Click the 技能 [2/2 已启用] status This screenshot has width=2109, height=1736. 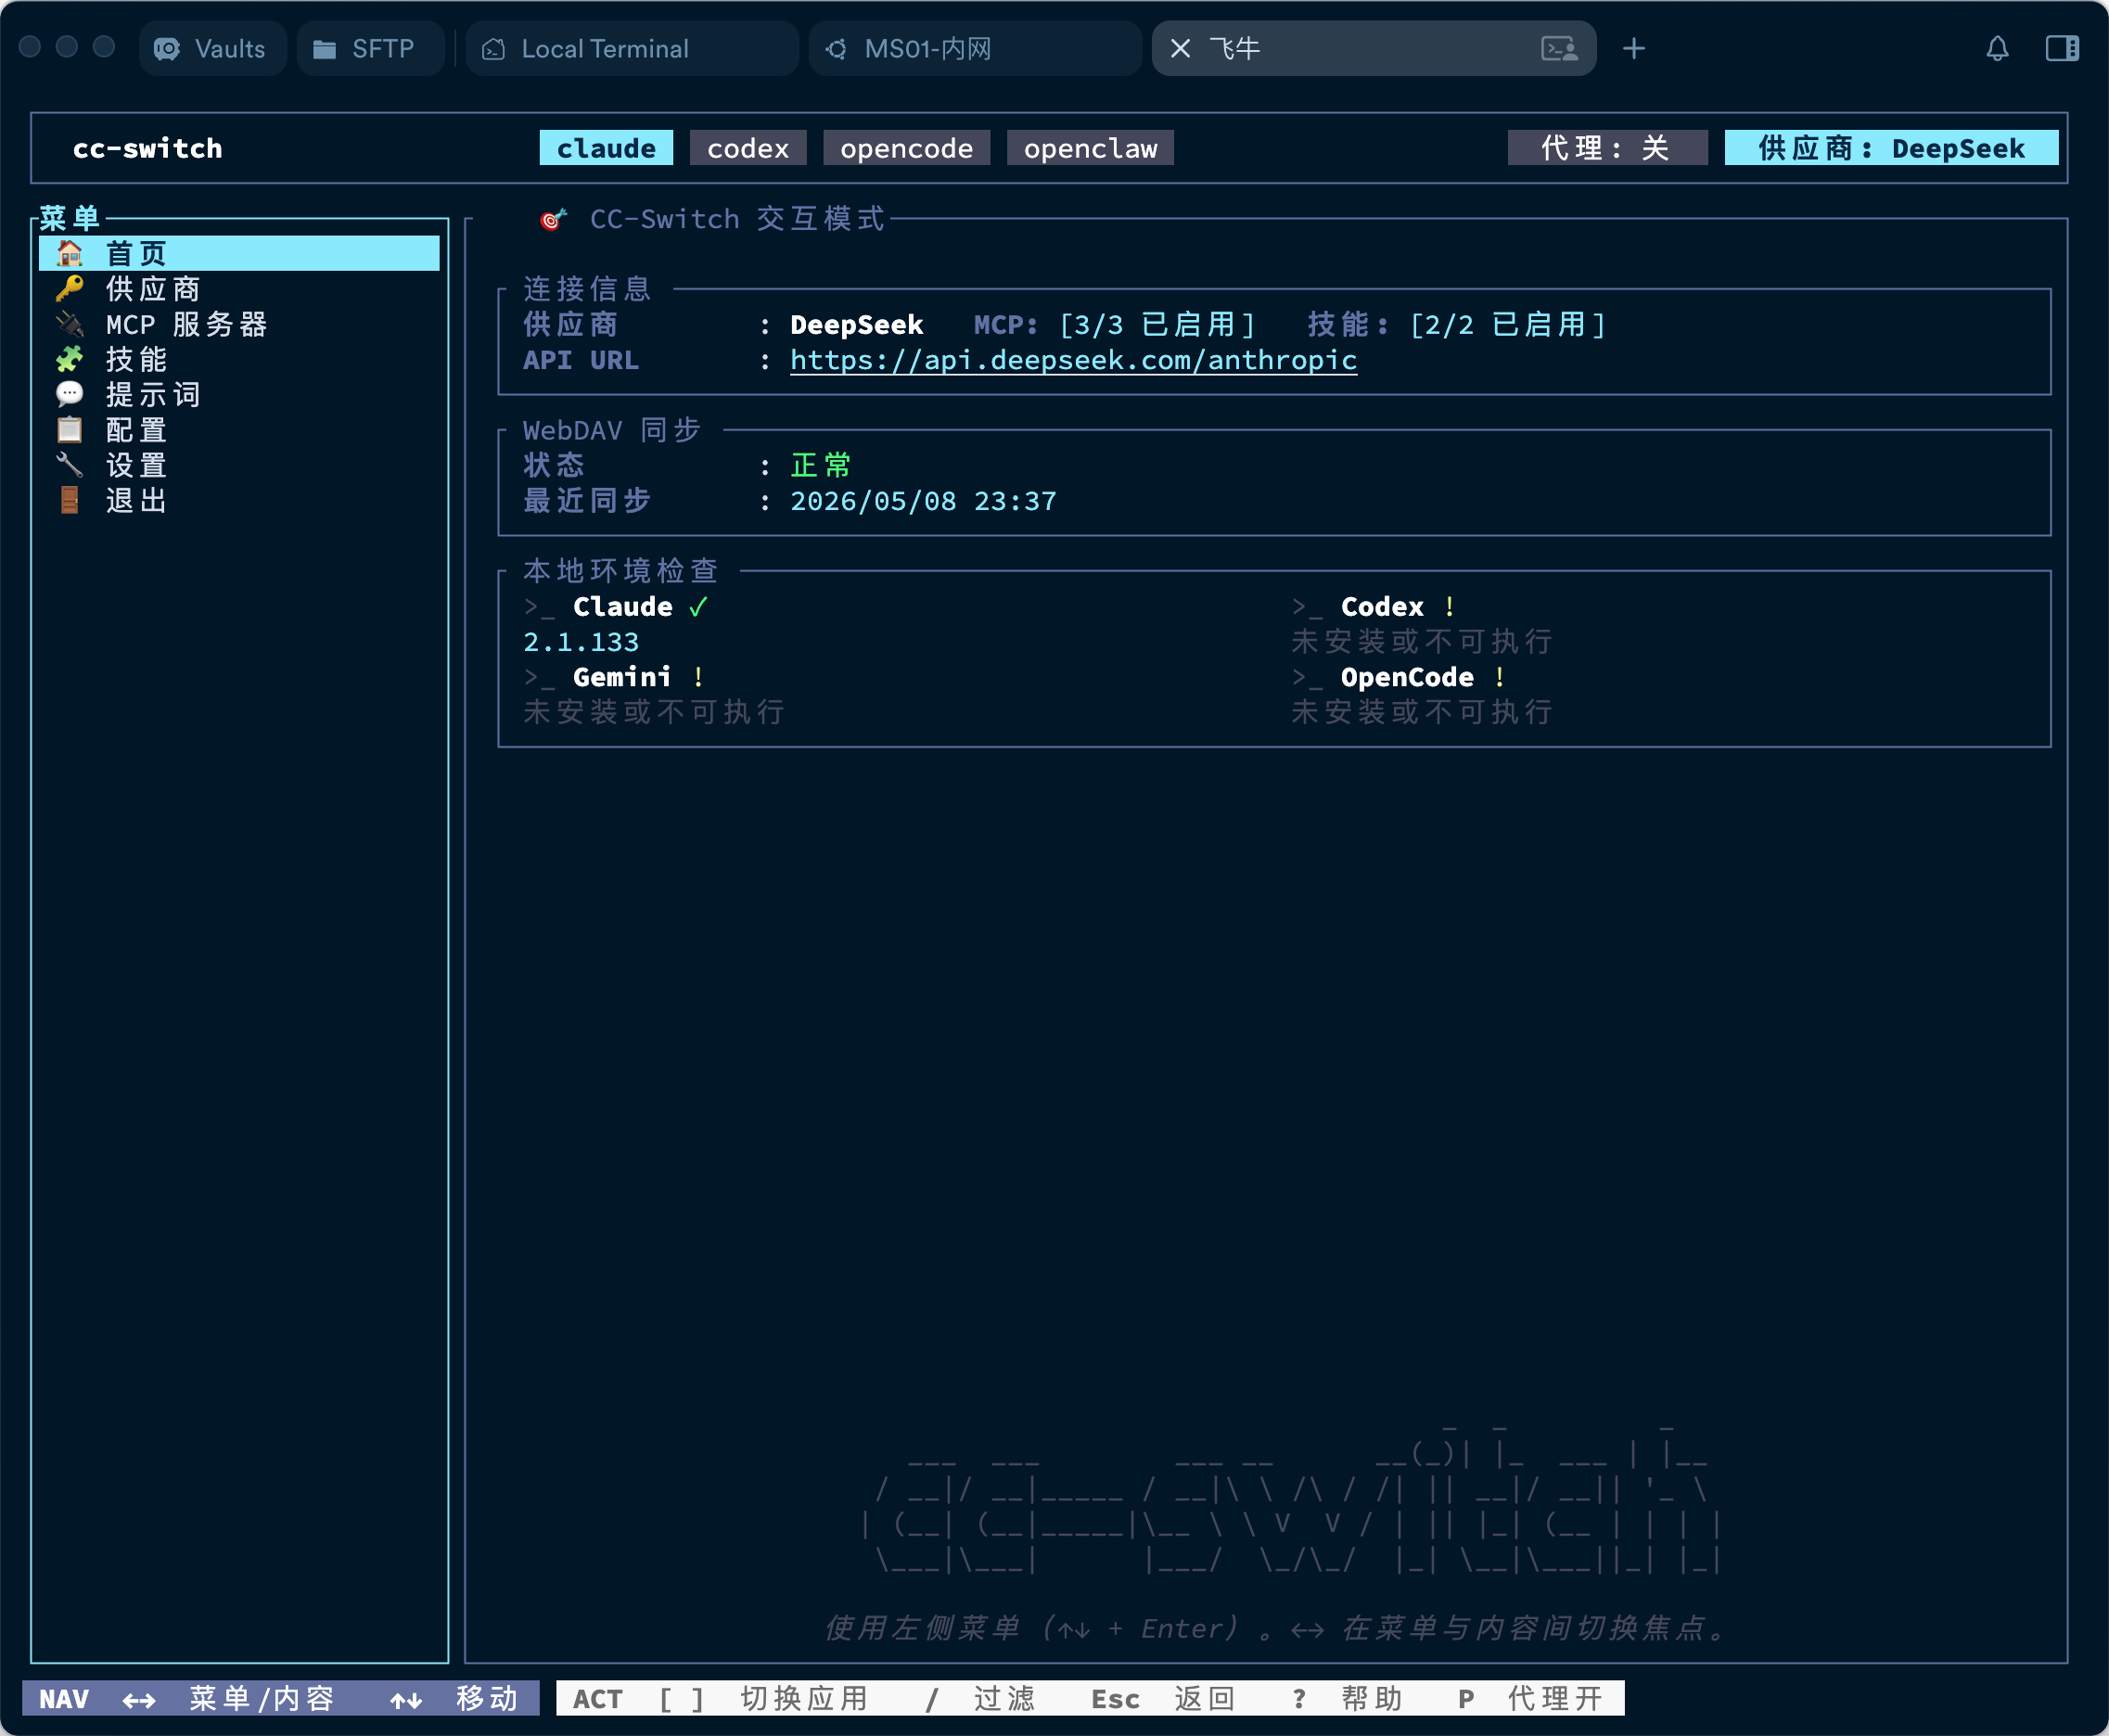tap(1456, 325)
